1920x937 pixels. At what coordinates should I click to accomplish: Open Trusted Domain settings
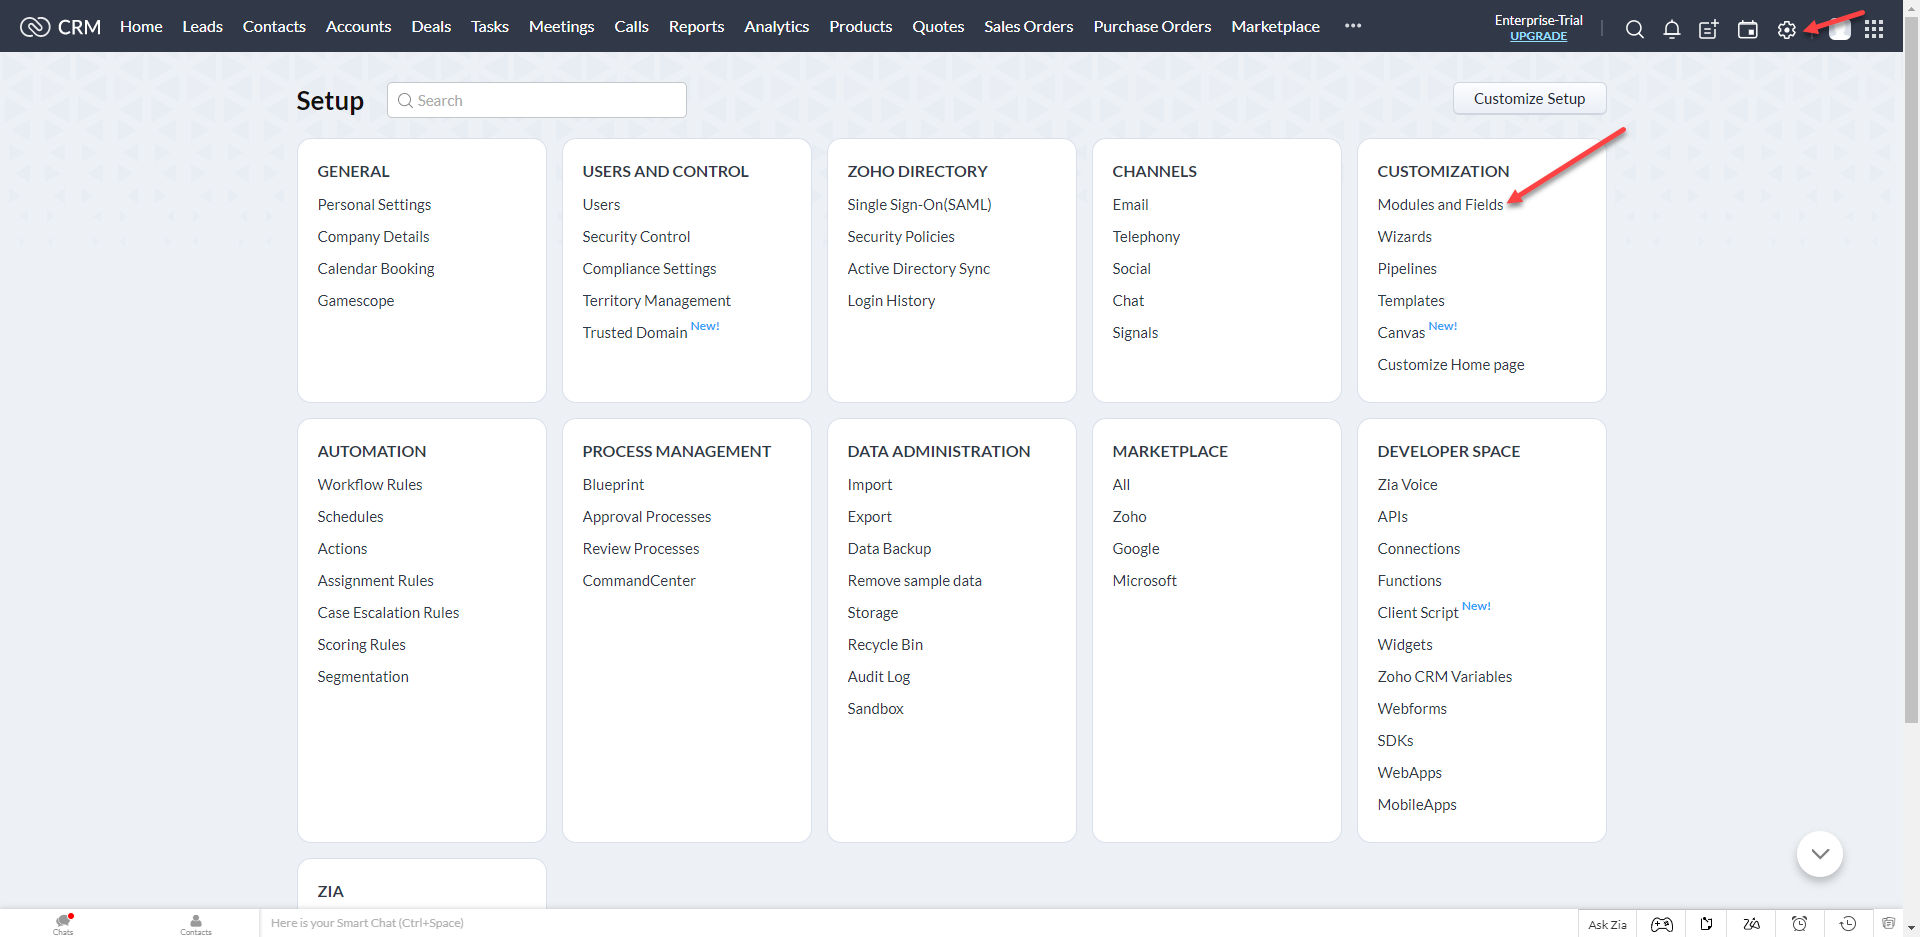click(x=634, y=332)
